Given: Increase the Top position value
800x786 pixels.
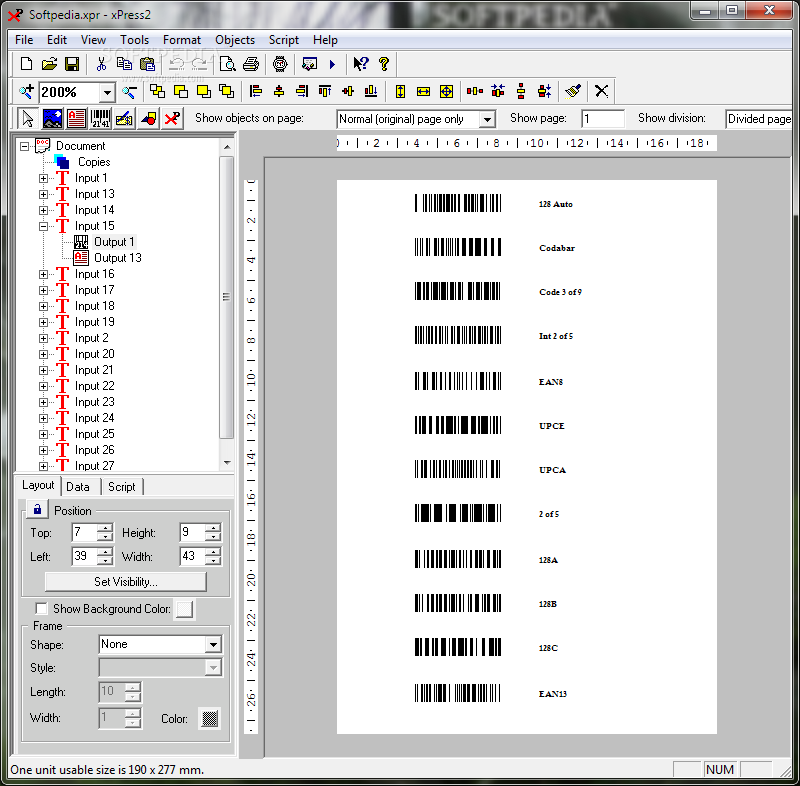Looking at the screenshot, I should click(105, 528).
